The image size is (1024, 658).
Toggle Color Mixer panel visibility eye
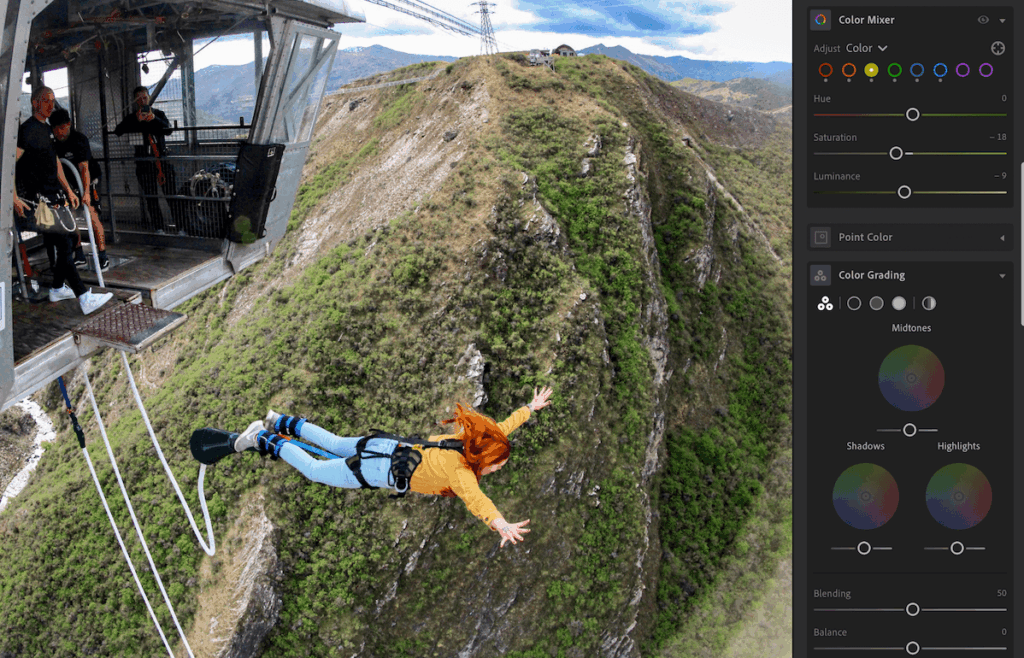[x=983, y=20]
